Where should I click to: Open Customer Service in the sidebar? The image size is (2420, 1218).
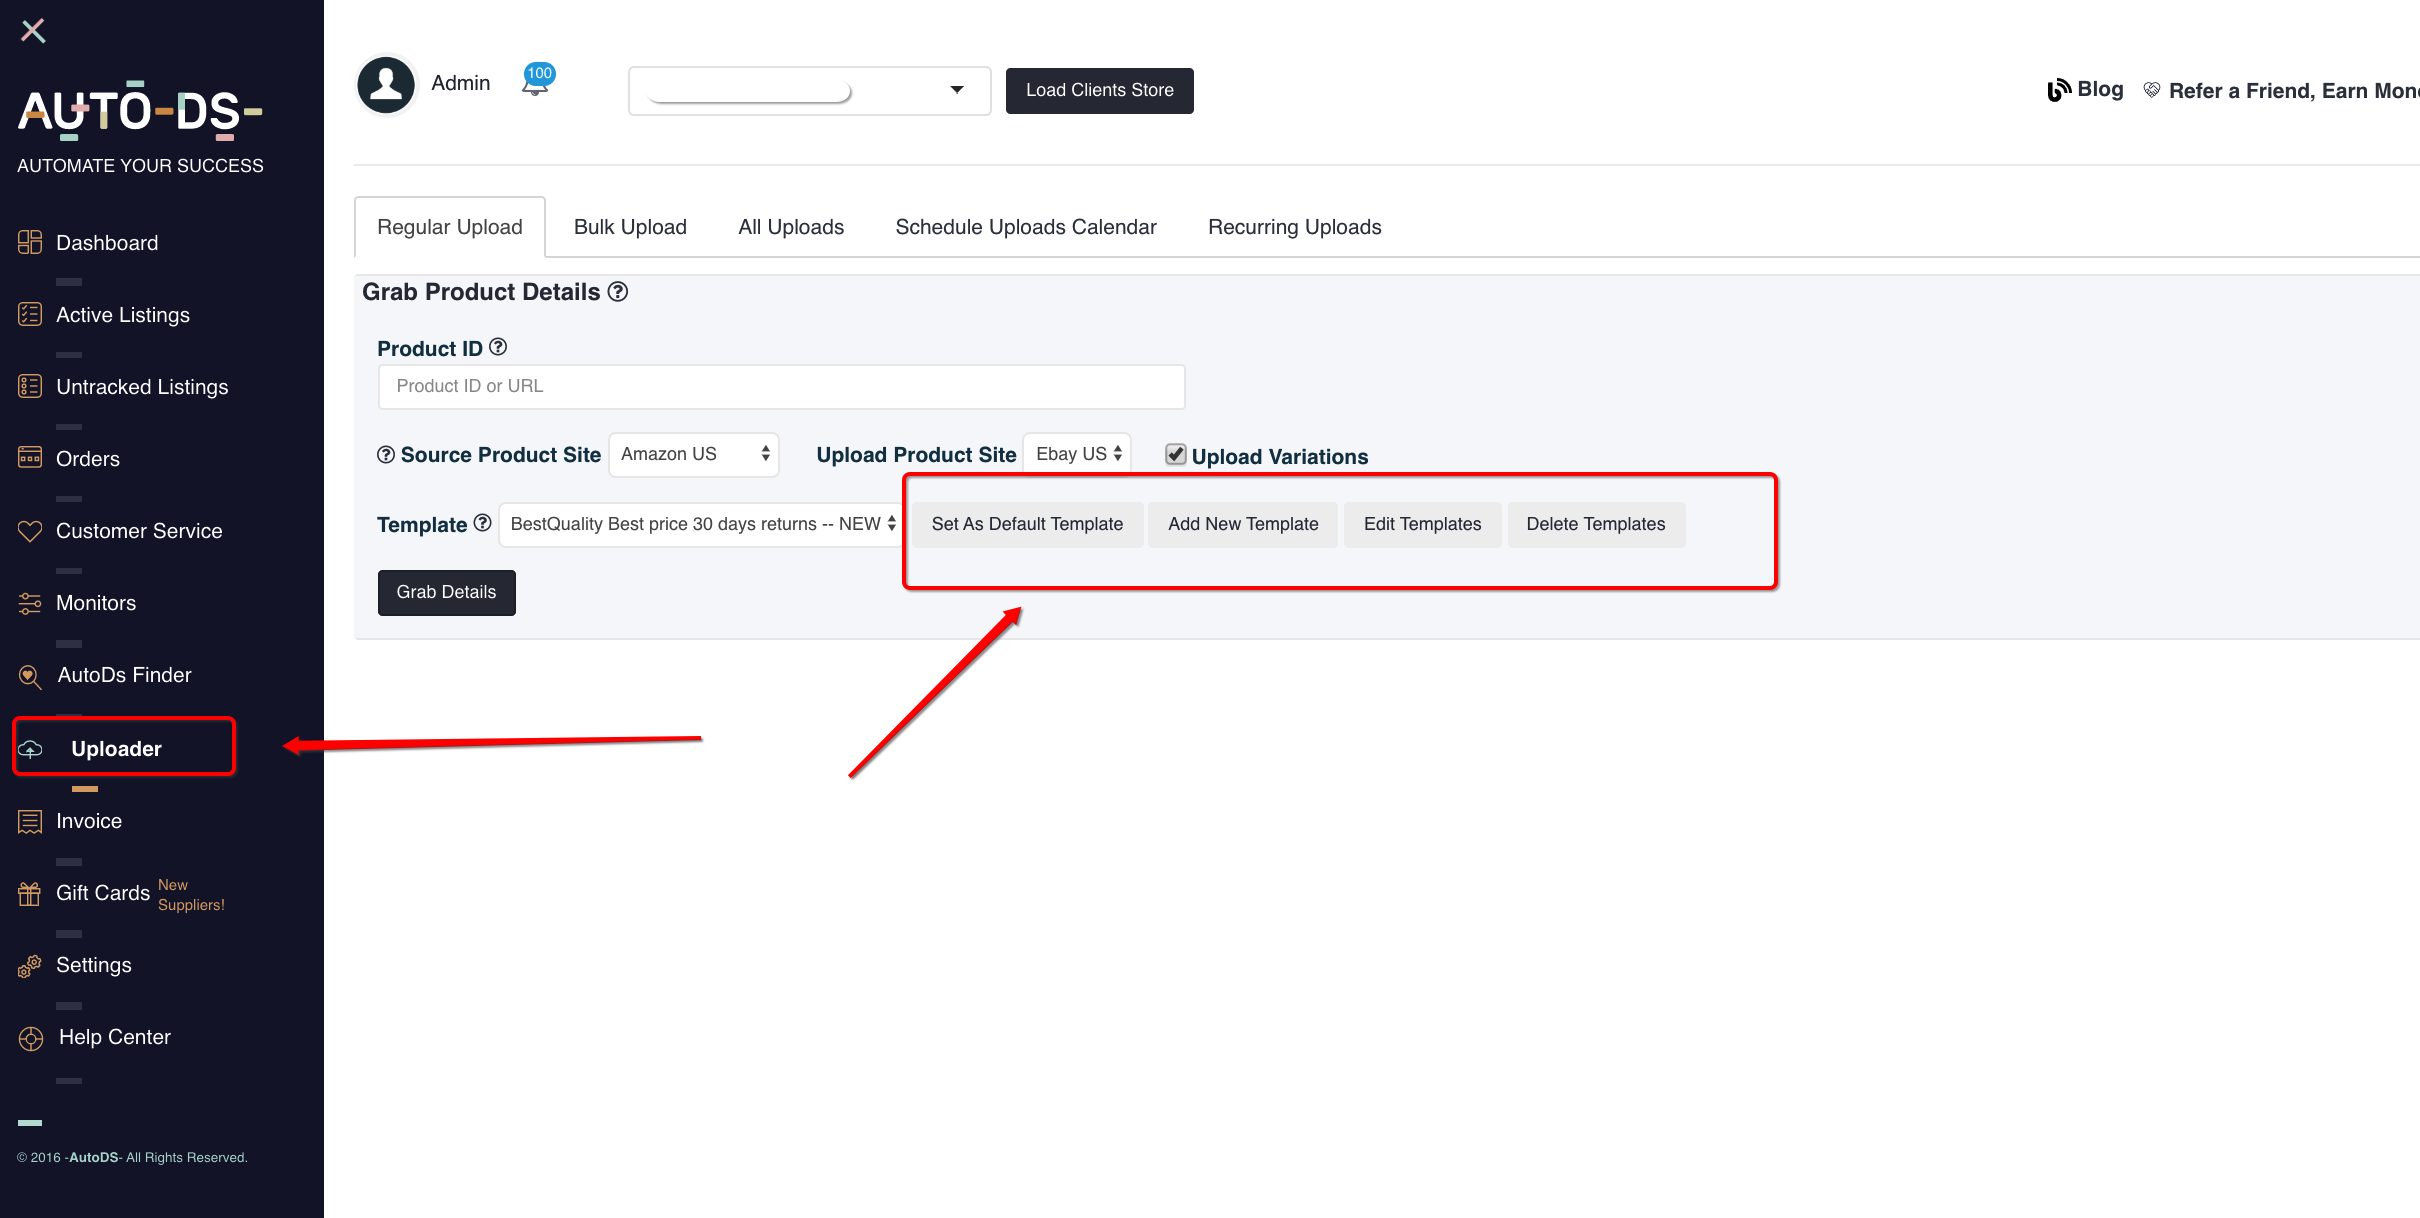(139, 531)
